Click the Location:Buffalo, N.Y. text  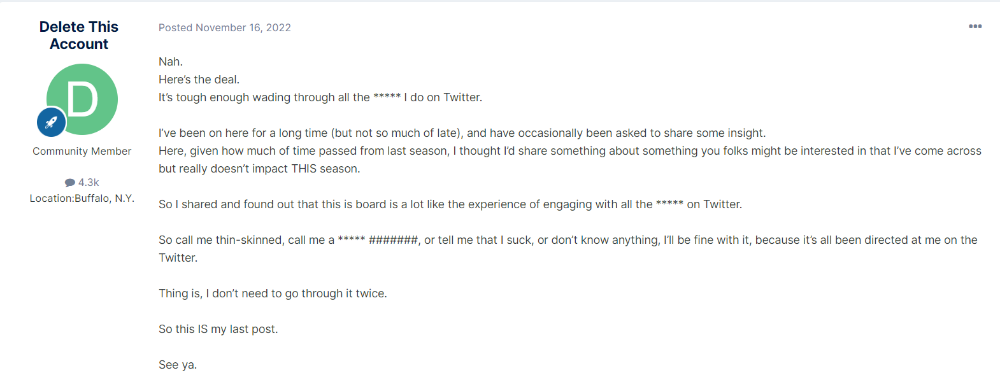point(82,198)
